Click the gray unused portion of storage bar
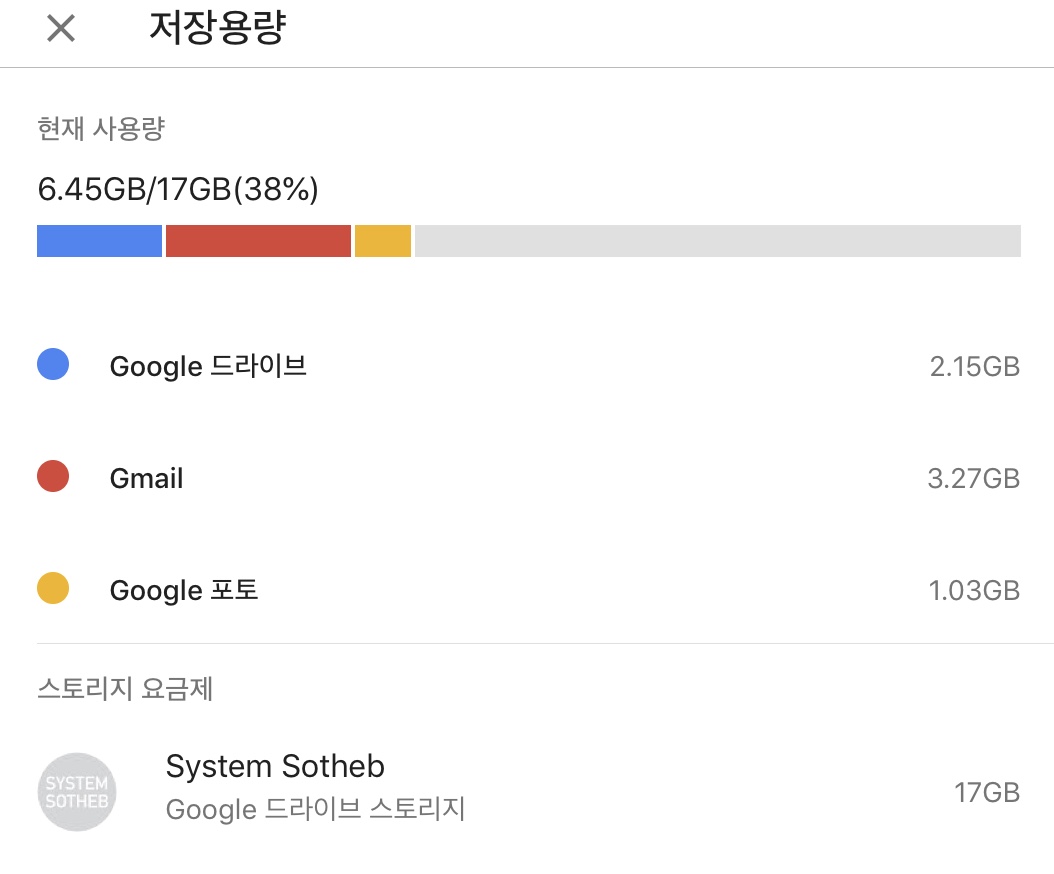1054x874 pixels. 718,241
